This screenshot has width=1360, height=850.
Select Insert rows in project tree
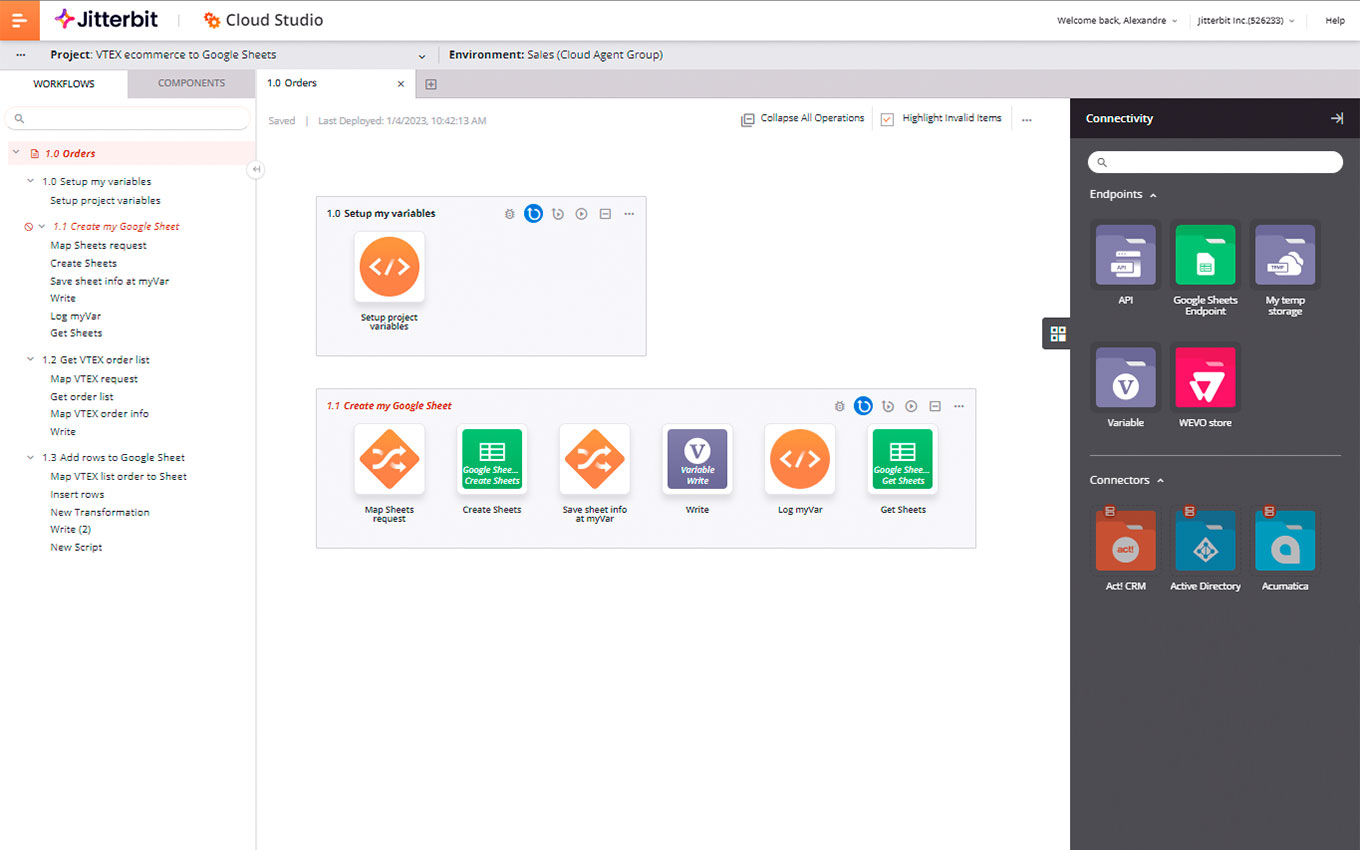pos(77,494)
